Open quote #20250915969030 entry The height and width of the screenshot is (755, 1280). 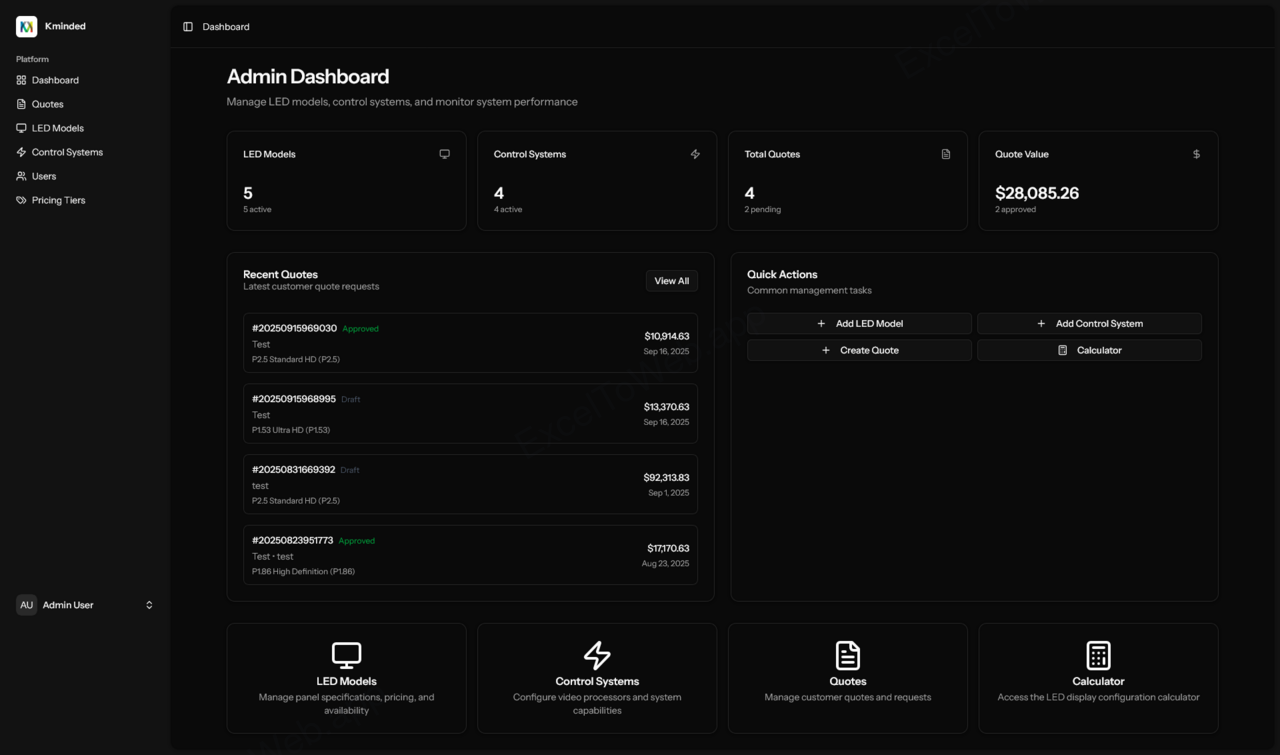tap(470, 343)
